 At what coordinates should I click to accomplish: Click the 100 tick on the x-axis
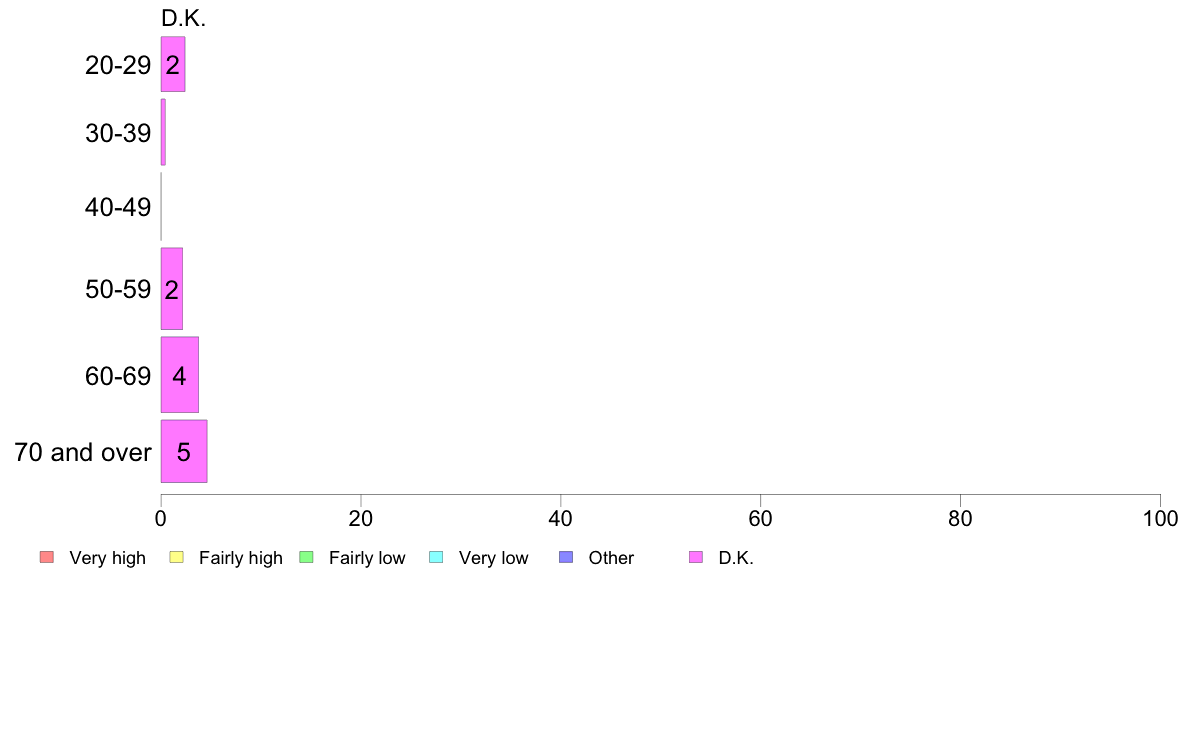click(1160, 518)
